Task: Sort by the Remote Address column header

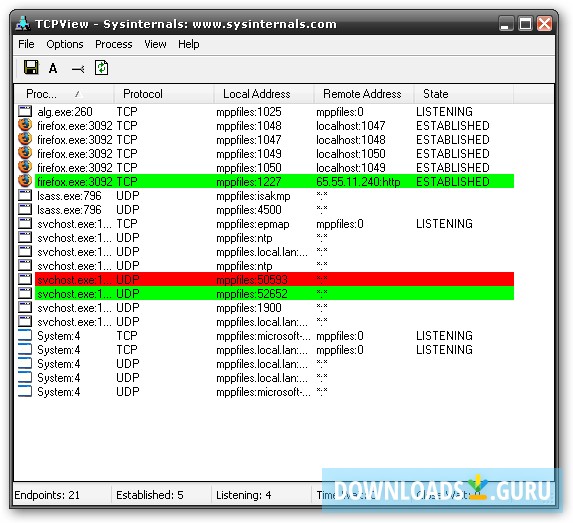Action: 364,94
